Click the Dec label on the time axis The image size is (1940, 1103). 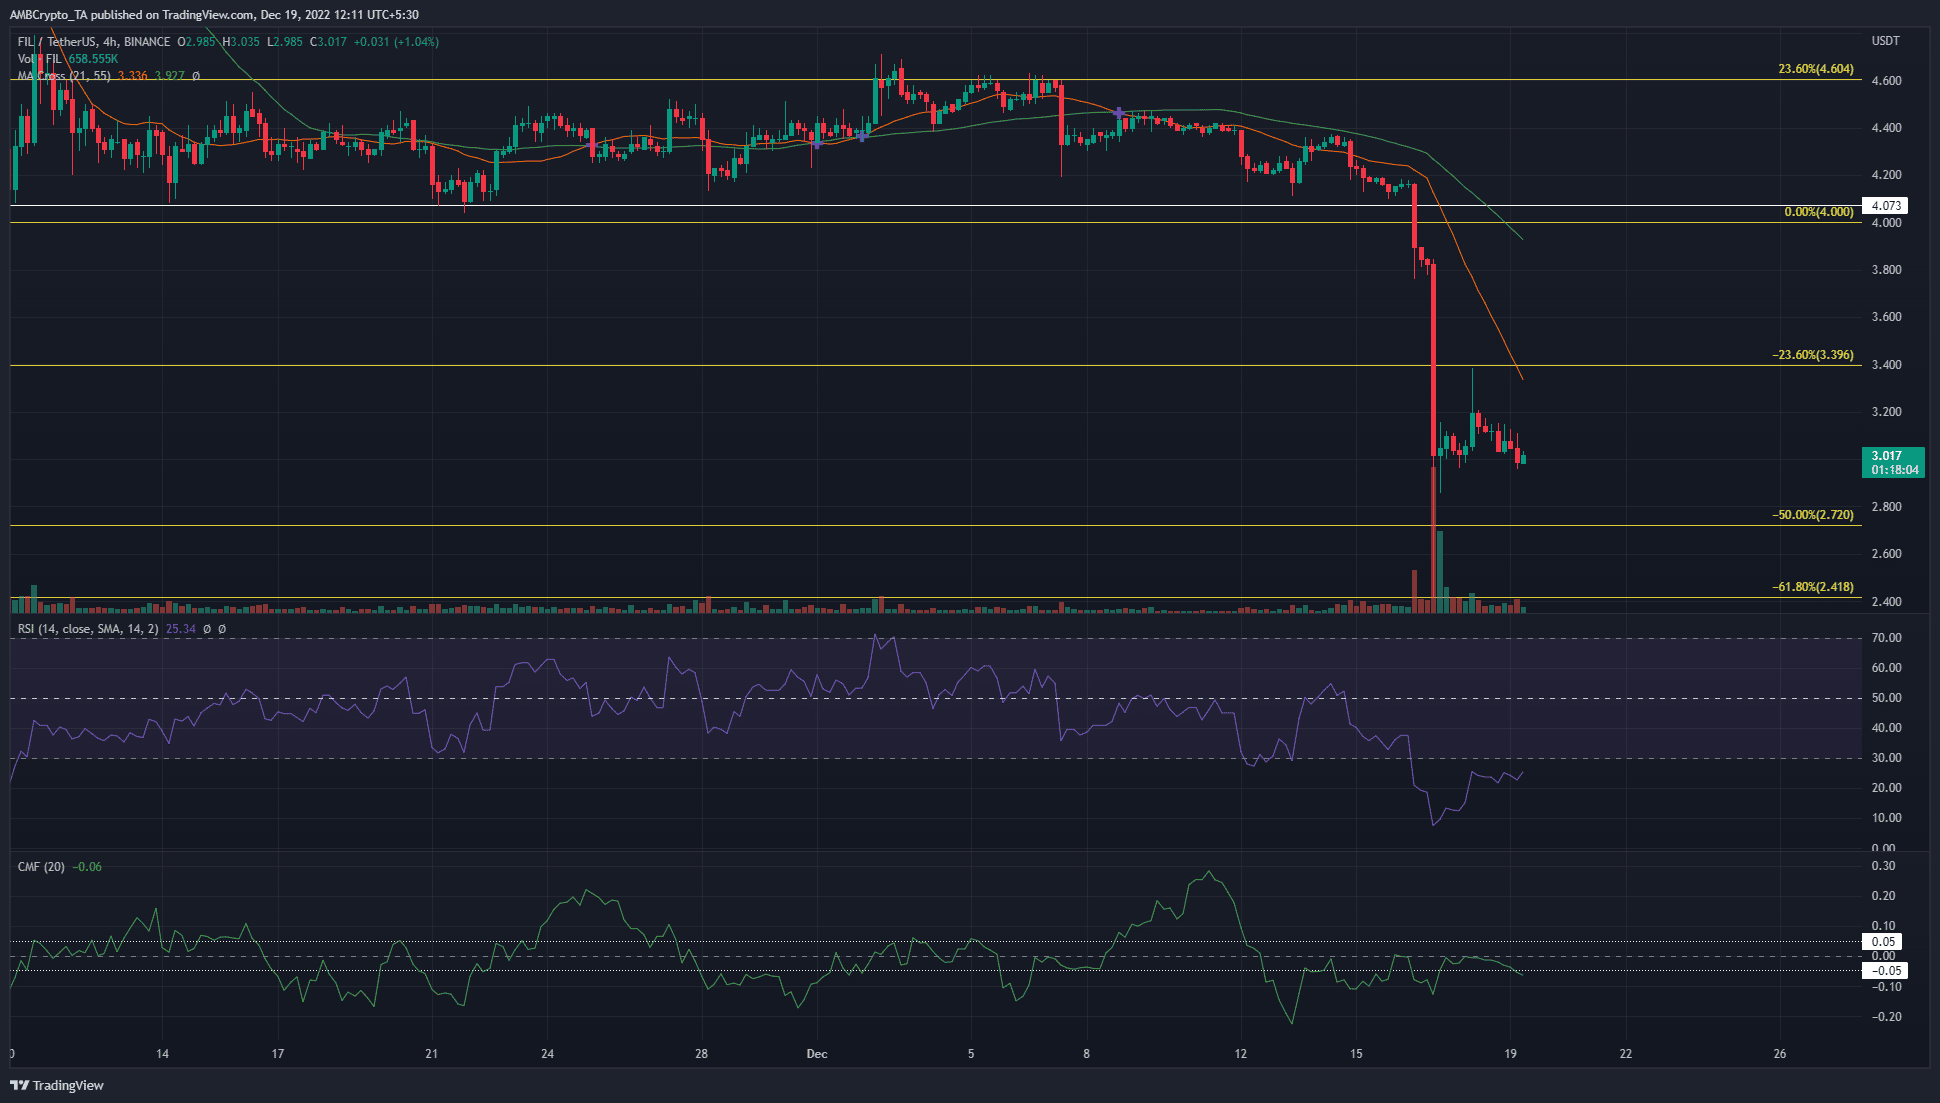[x=817, y=1054]
